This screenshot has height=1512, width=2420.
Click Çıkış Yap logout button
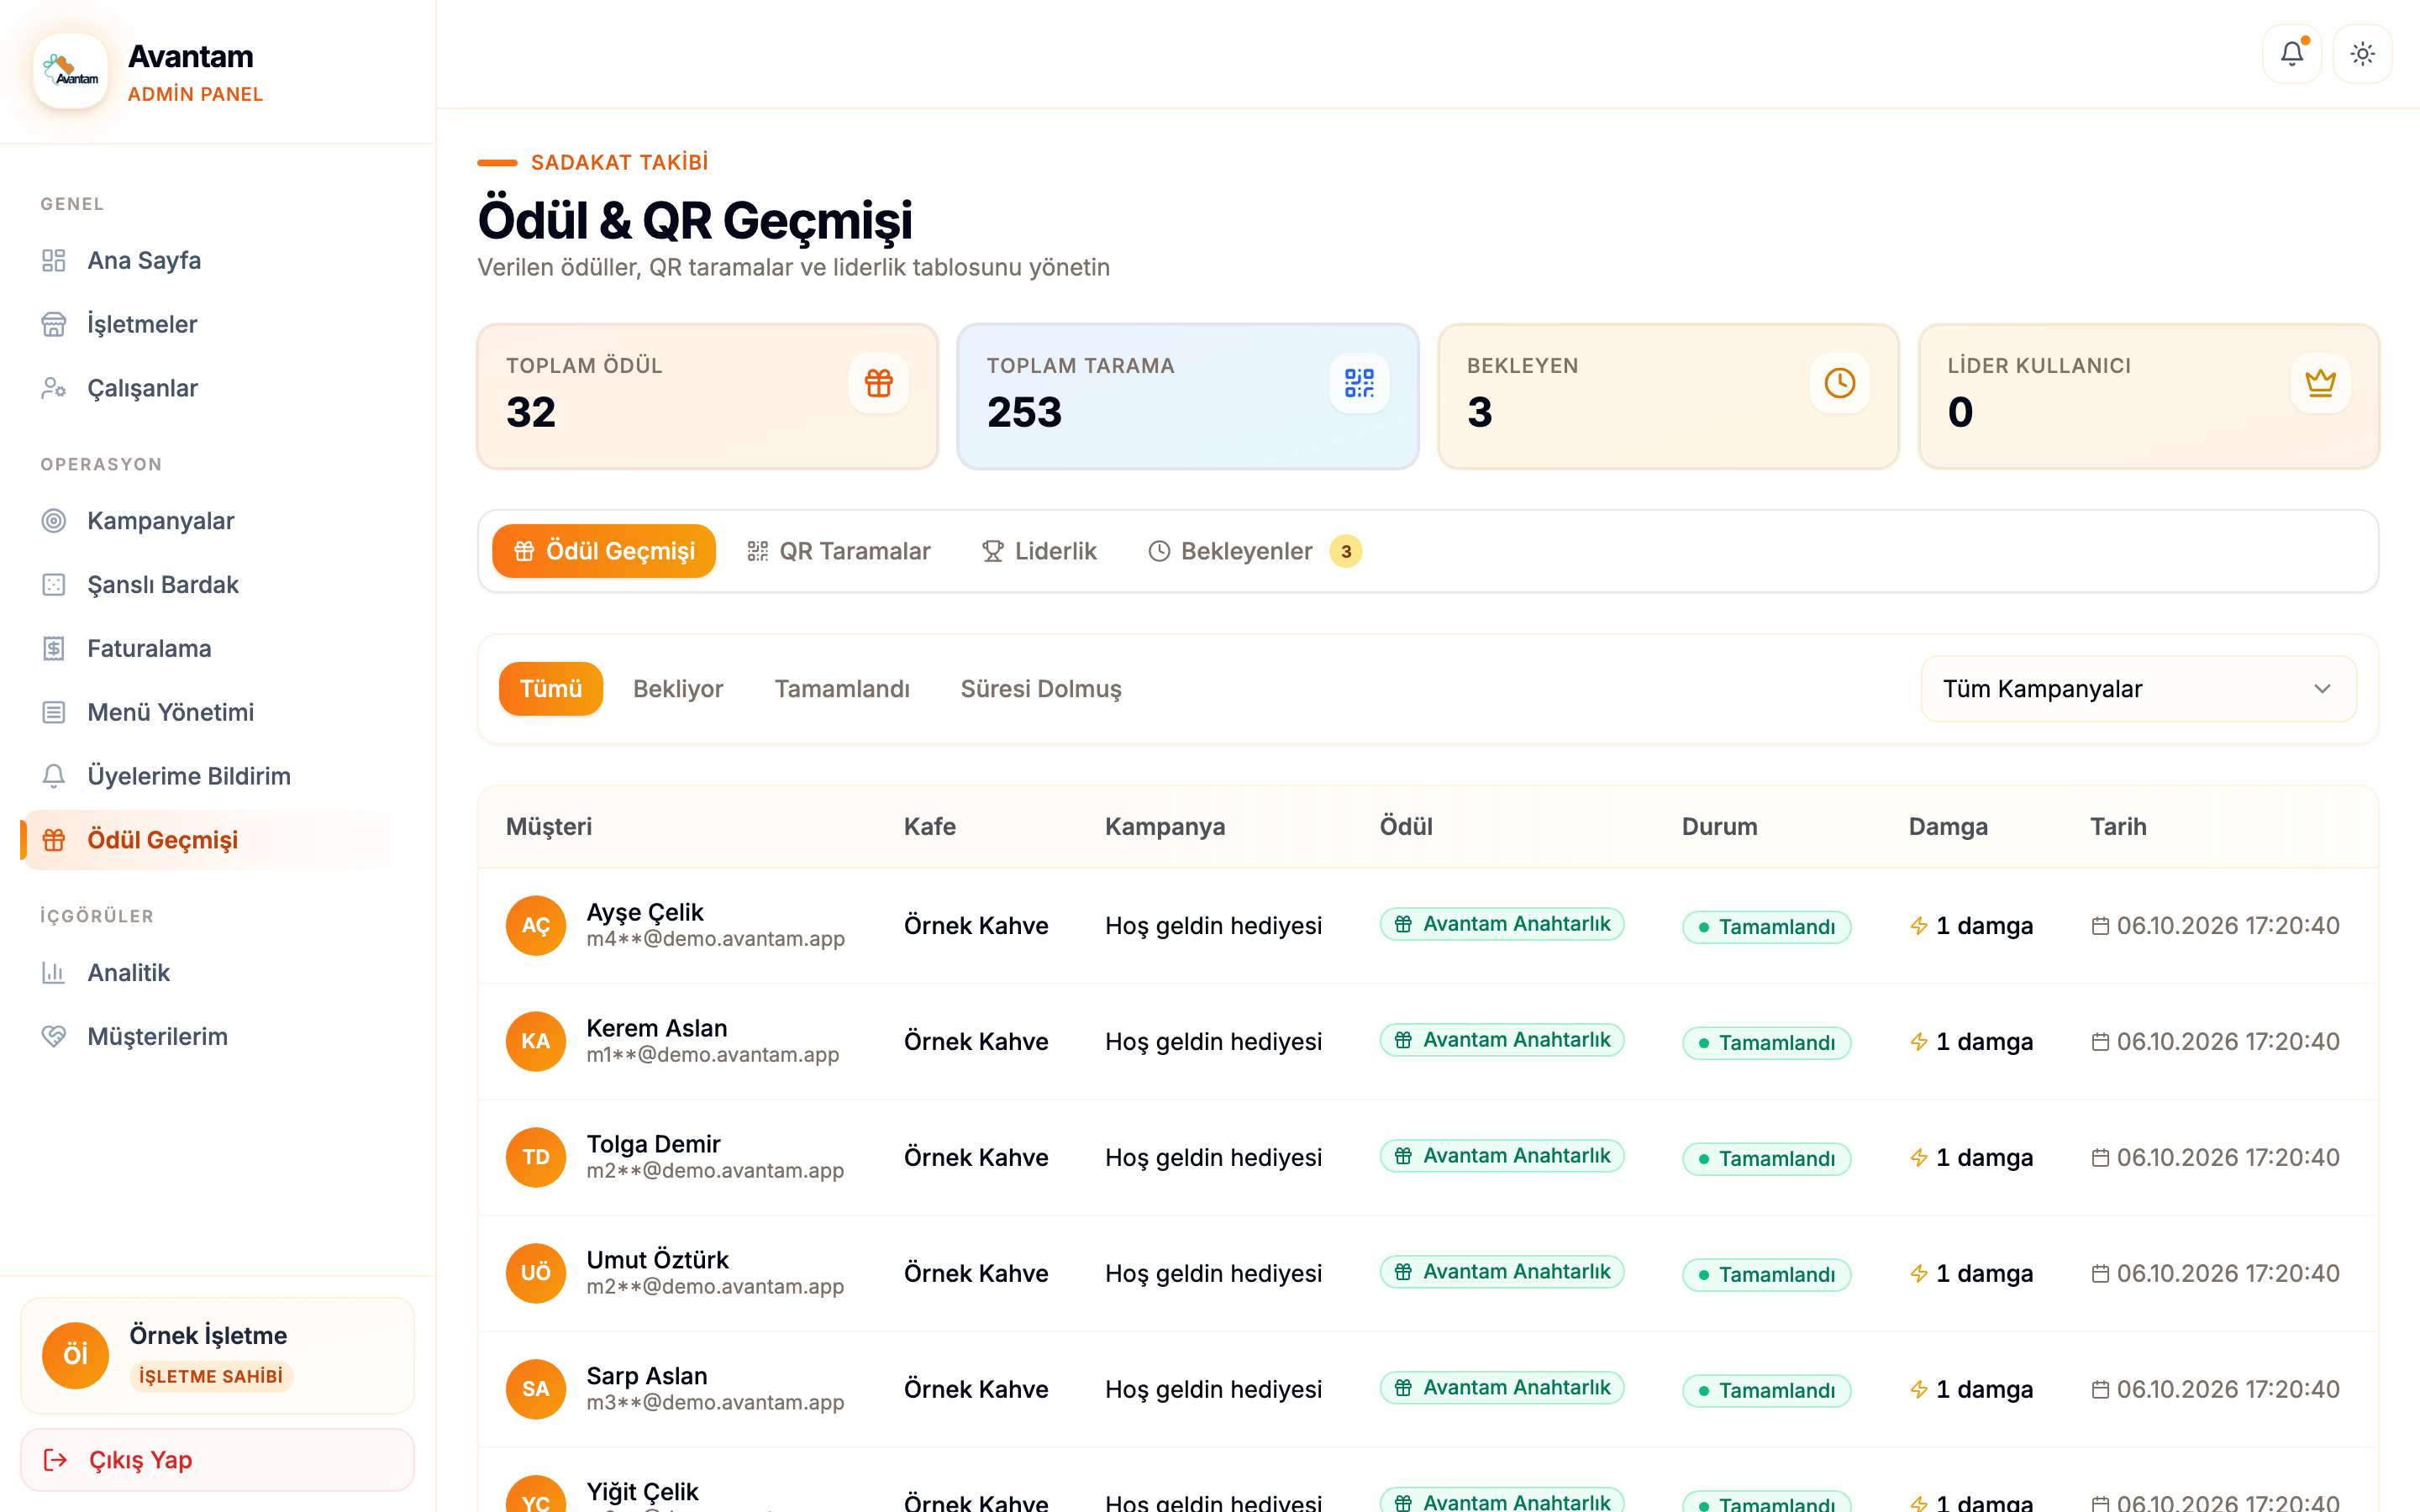[x=217, y=1460]
